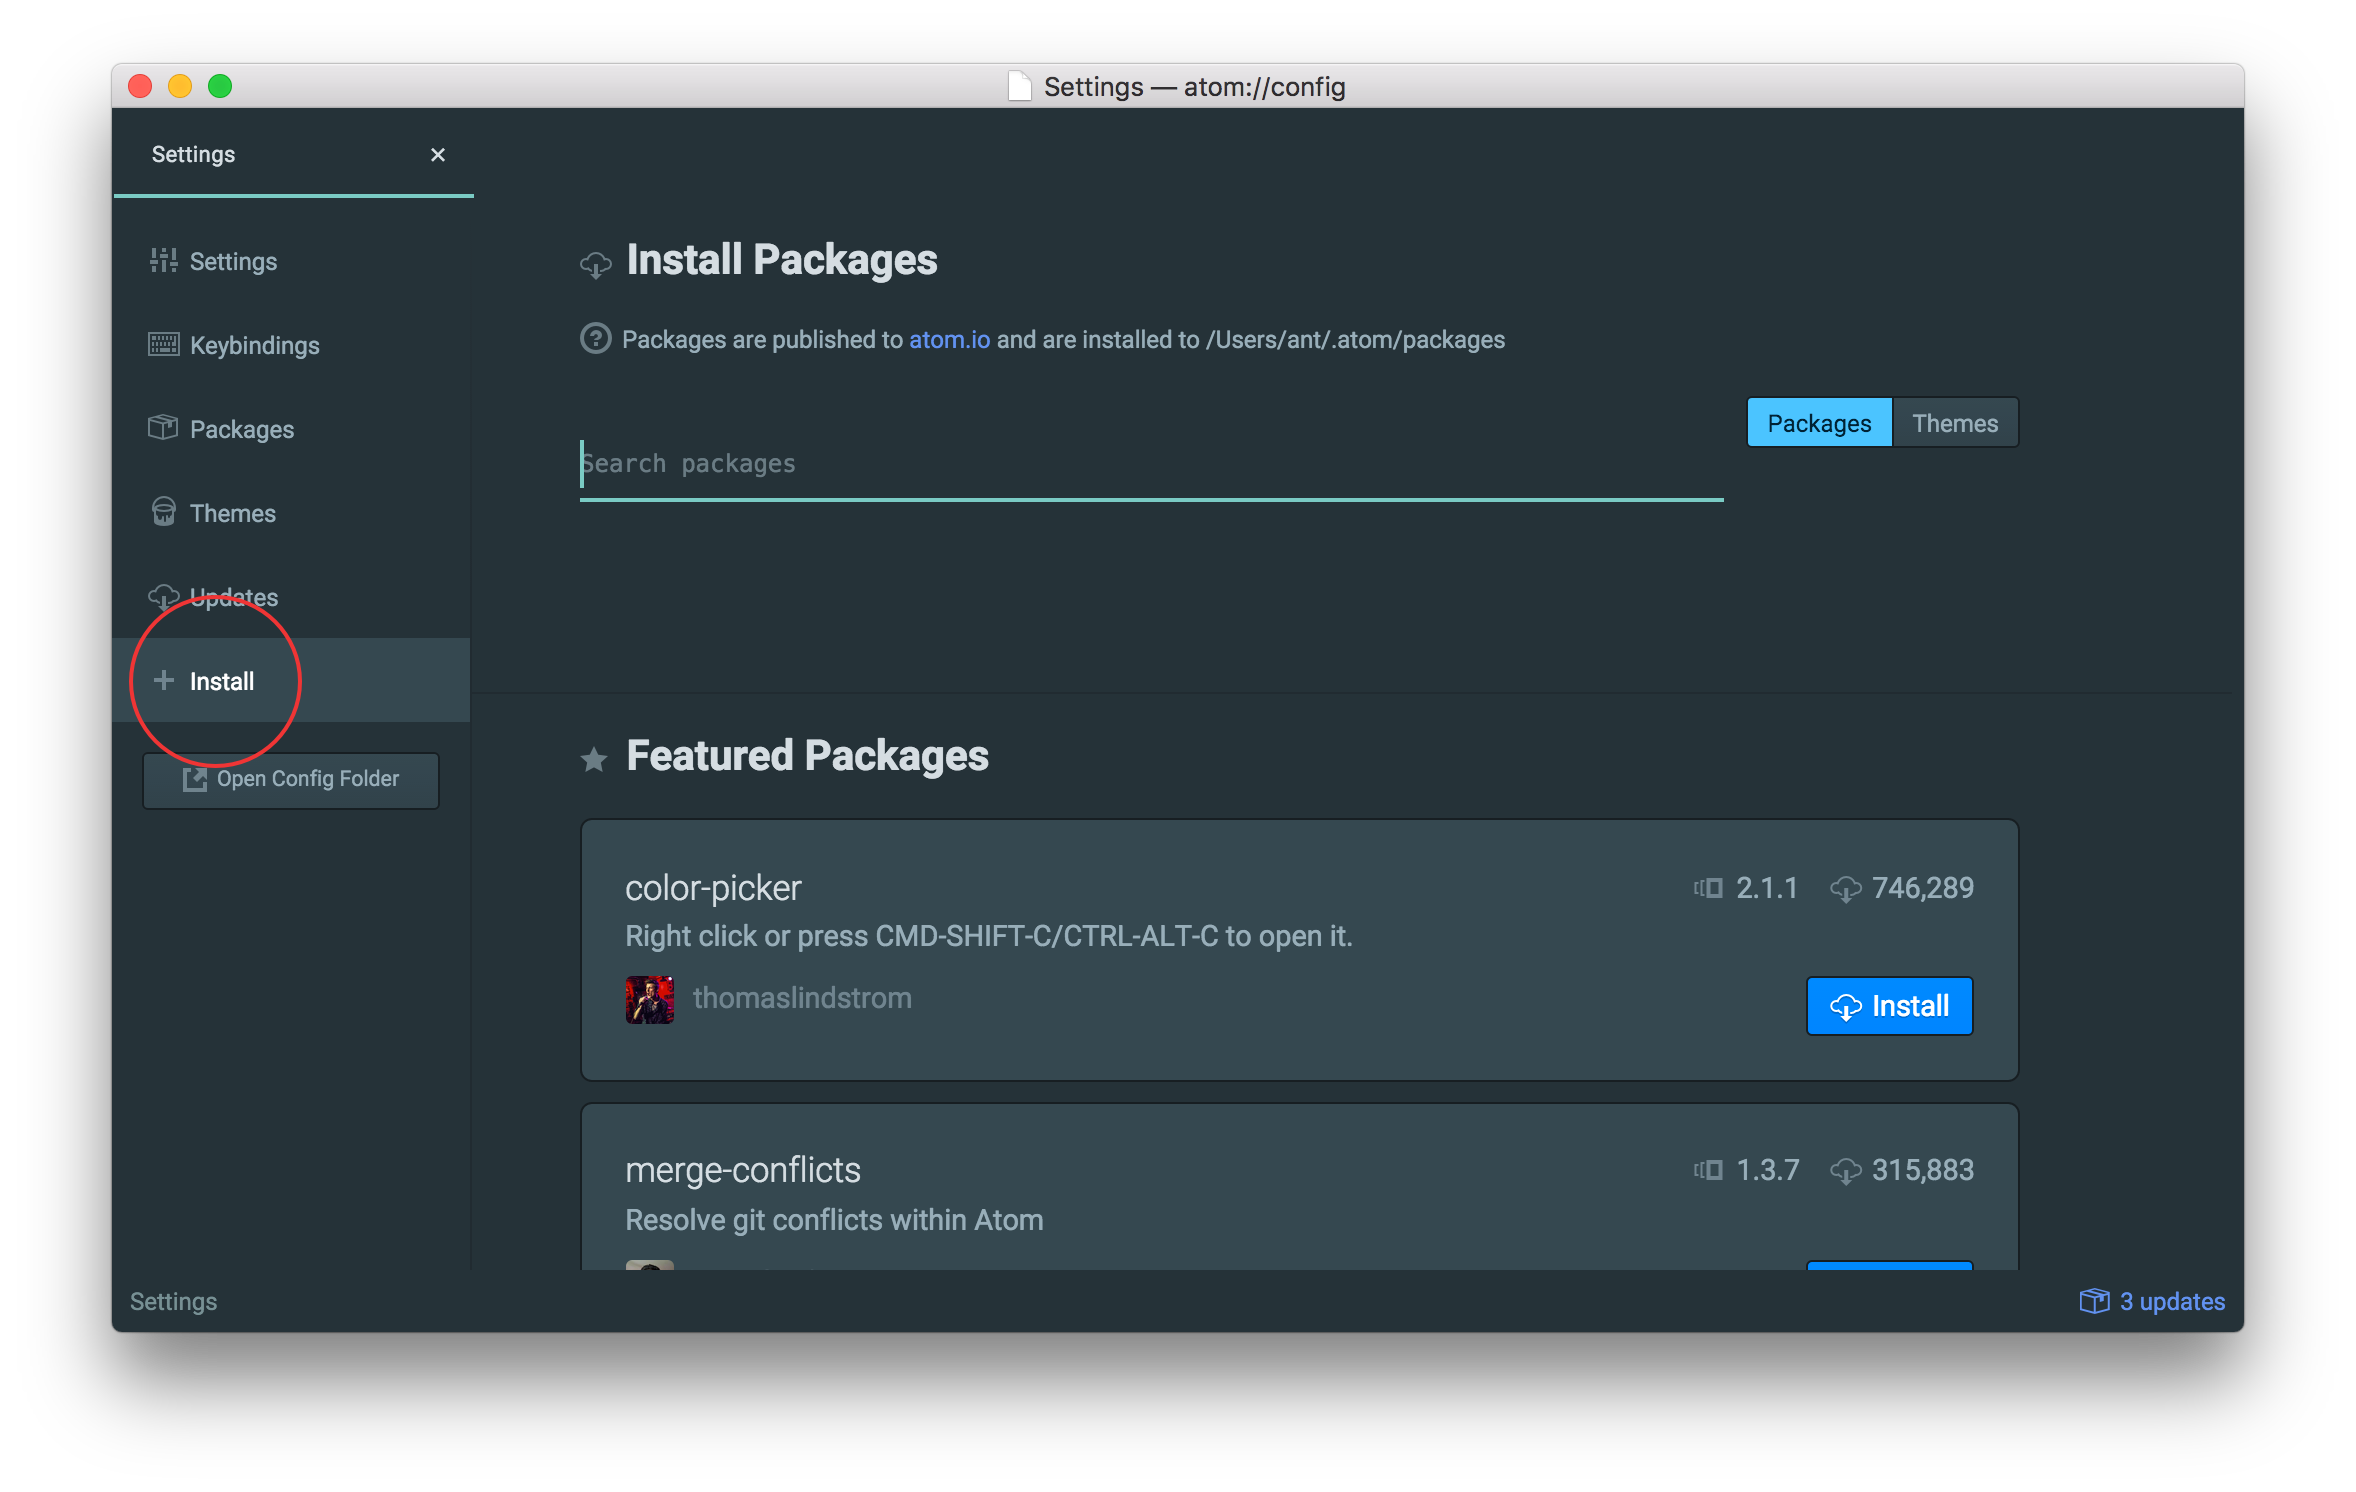Click the Open Config Folder icon
The image size is (2356, 1492).
(191, 778)
